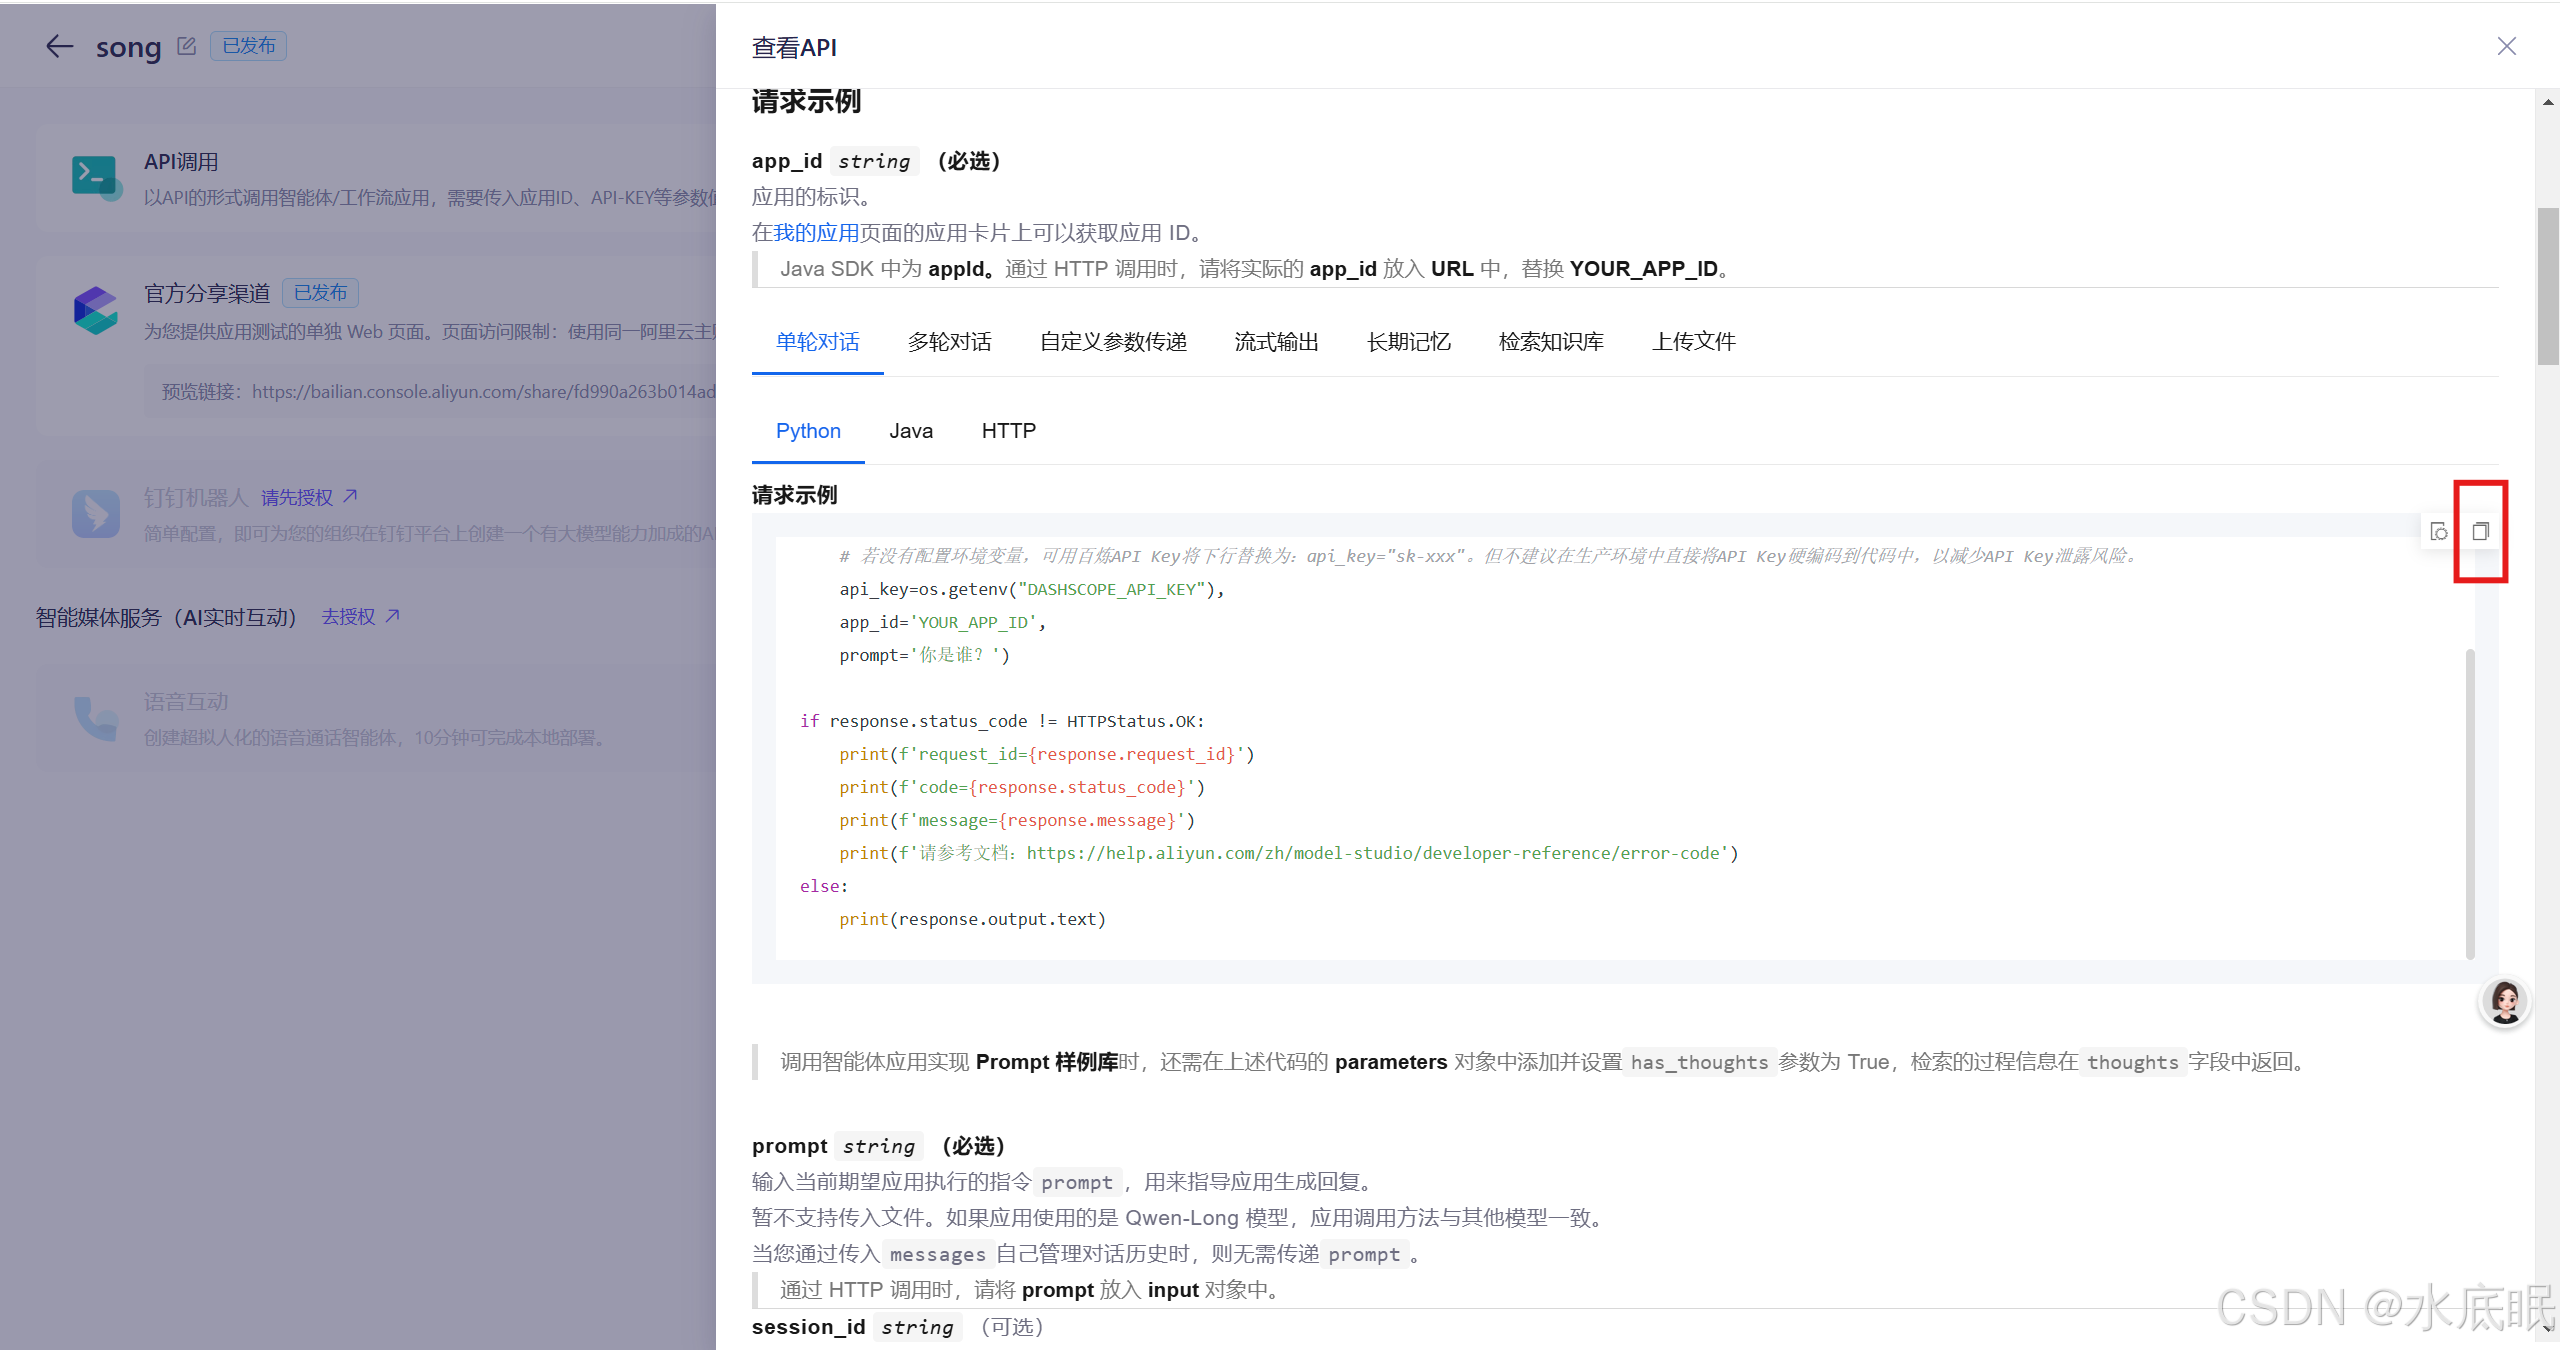Click the 官方分享渠道 cube logo icon
Image resolution: width=2560 pixels, height=1350 pixels.
click(x=95, y=310)
